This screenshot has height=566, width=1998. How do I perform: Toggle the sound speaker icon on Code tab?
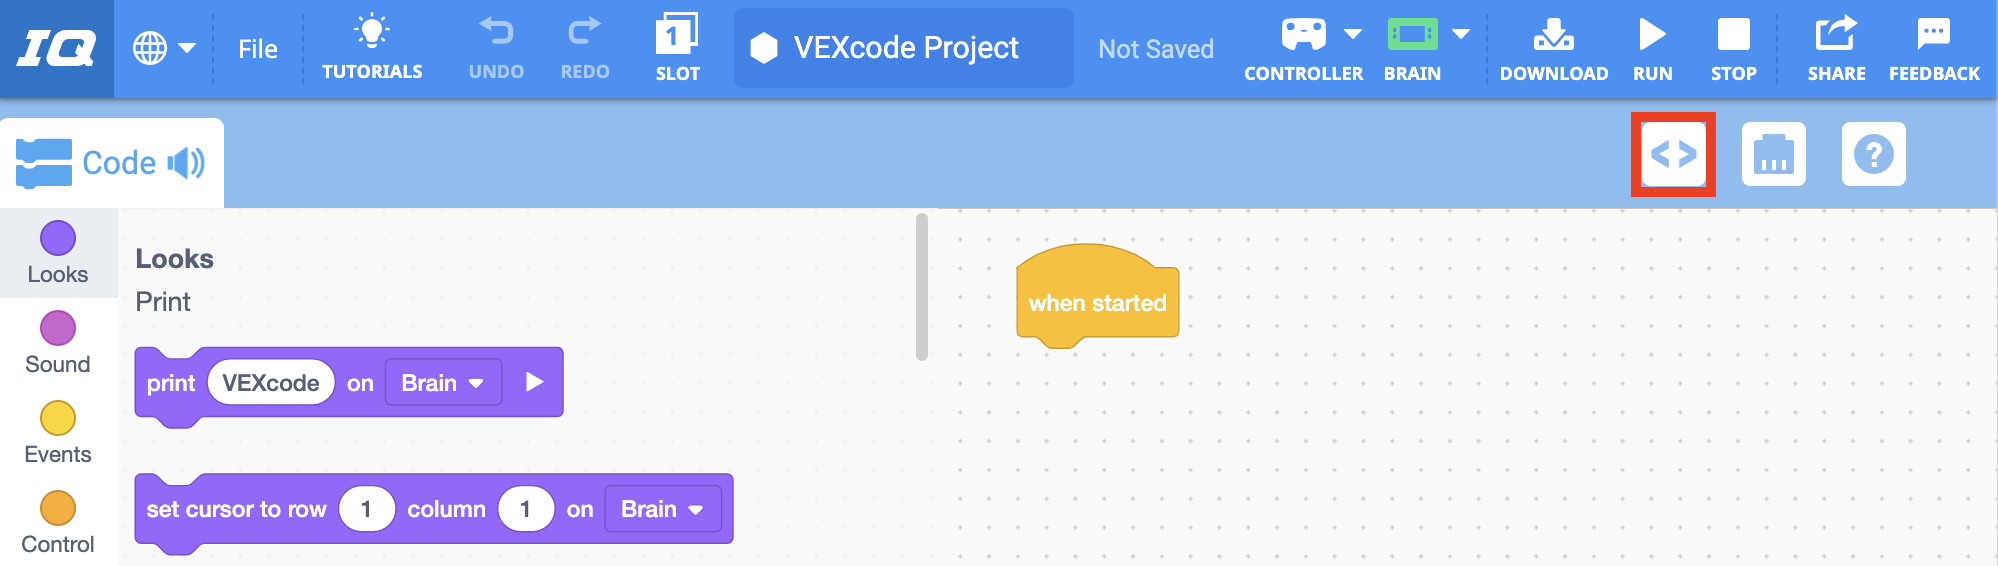click(186, 162)
